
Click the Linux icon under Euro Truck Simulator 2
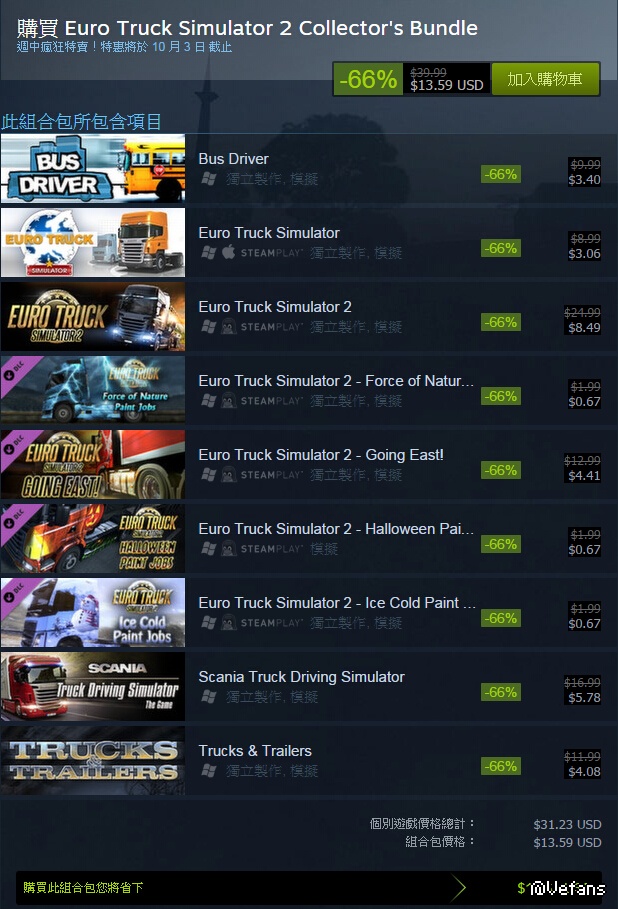[x=228, y=326]
